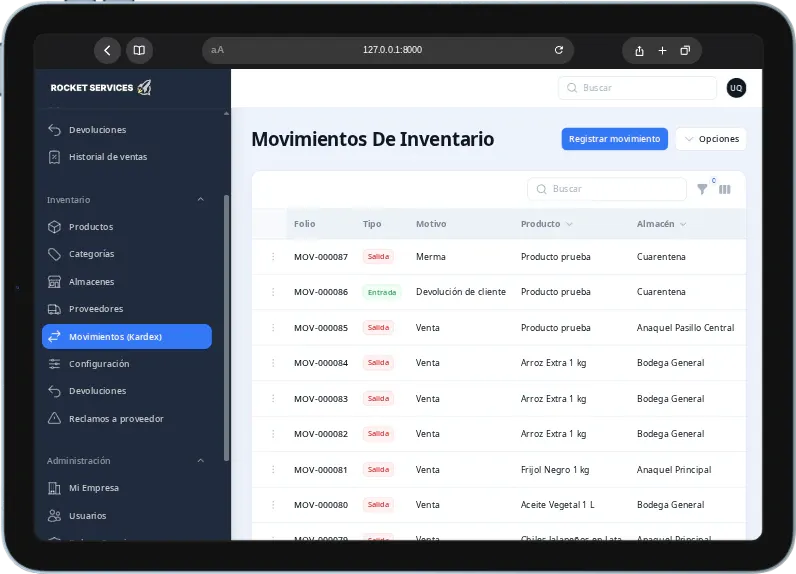Select Movimientos (Kardex) menu item
The width and height of the screenshot is (796, 574).
pyautogui.click(x=127, y=336)
